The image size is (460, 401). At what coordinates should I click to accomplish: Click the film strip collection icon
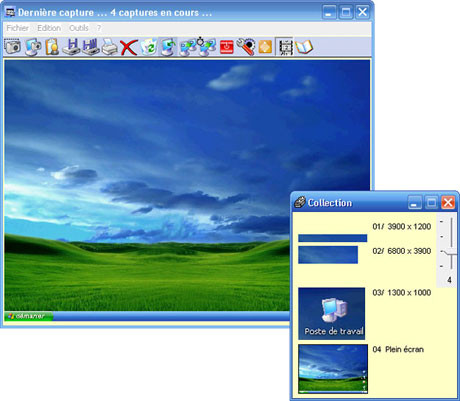click(x=285, y=47)
